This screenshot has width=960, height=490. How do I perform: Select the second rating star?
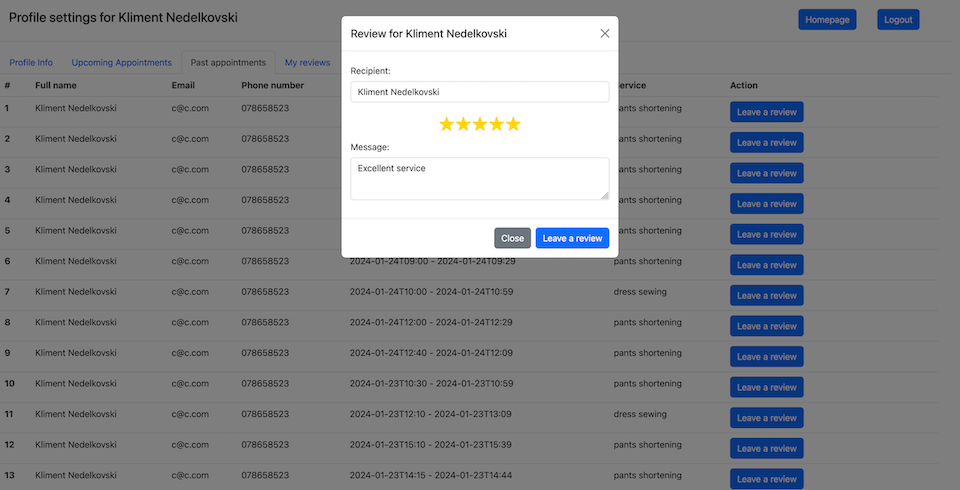coord(463,124)
